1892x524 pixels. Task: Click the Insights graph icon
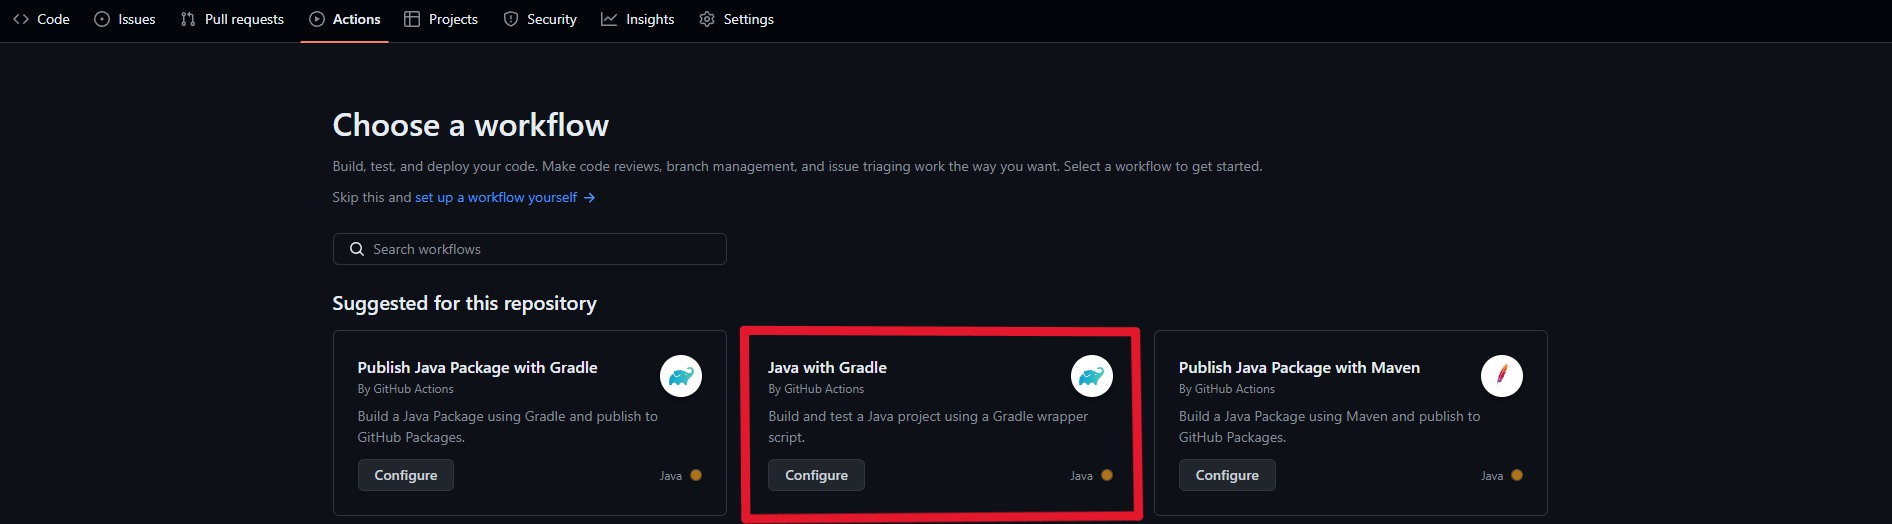pos(609,19)
